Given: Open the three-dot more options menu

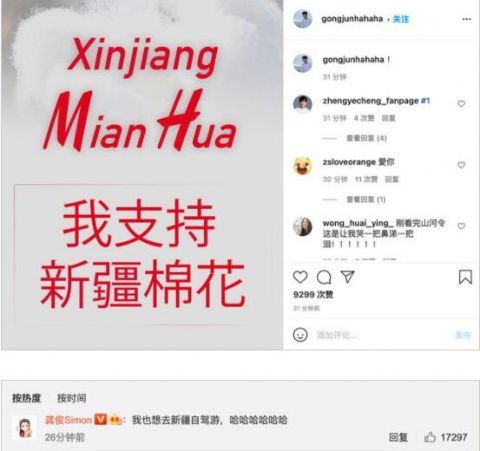Looking at the screenshot, I should pyautogui.click(x=467, y=19).
